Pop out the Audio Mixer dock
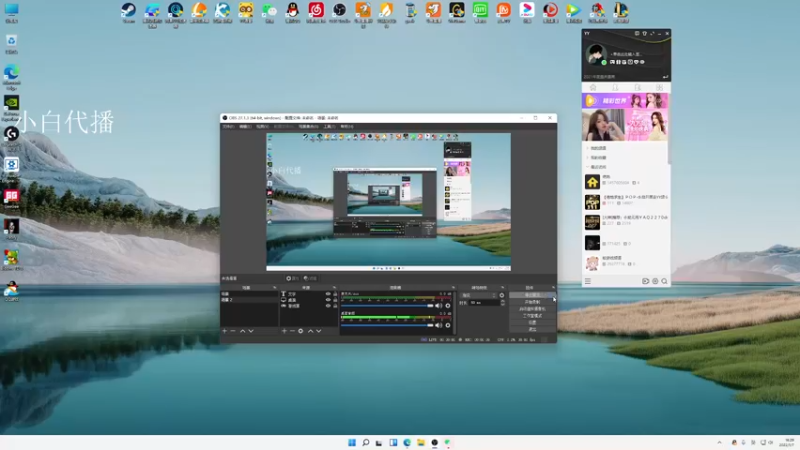The width and height of the screenshot is (800, 450). click(x=453, y=288)
